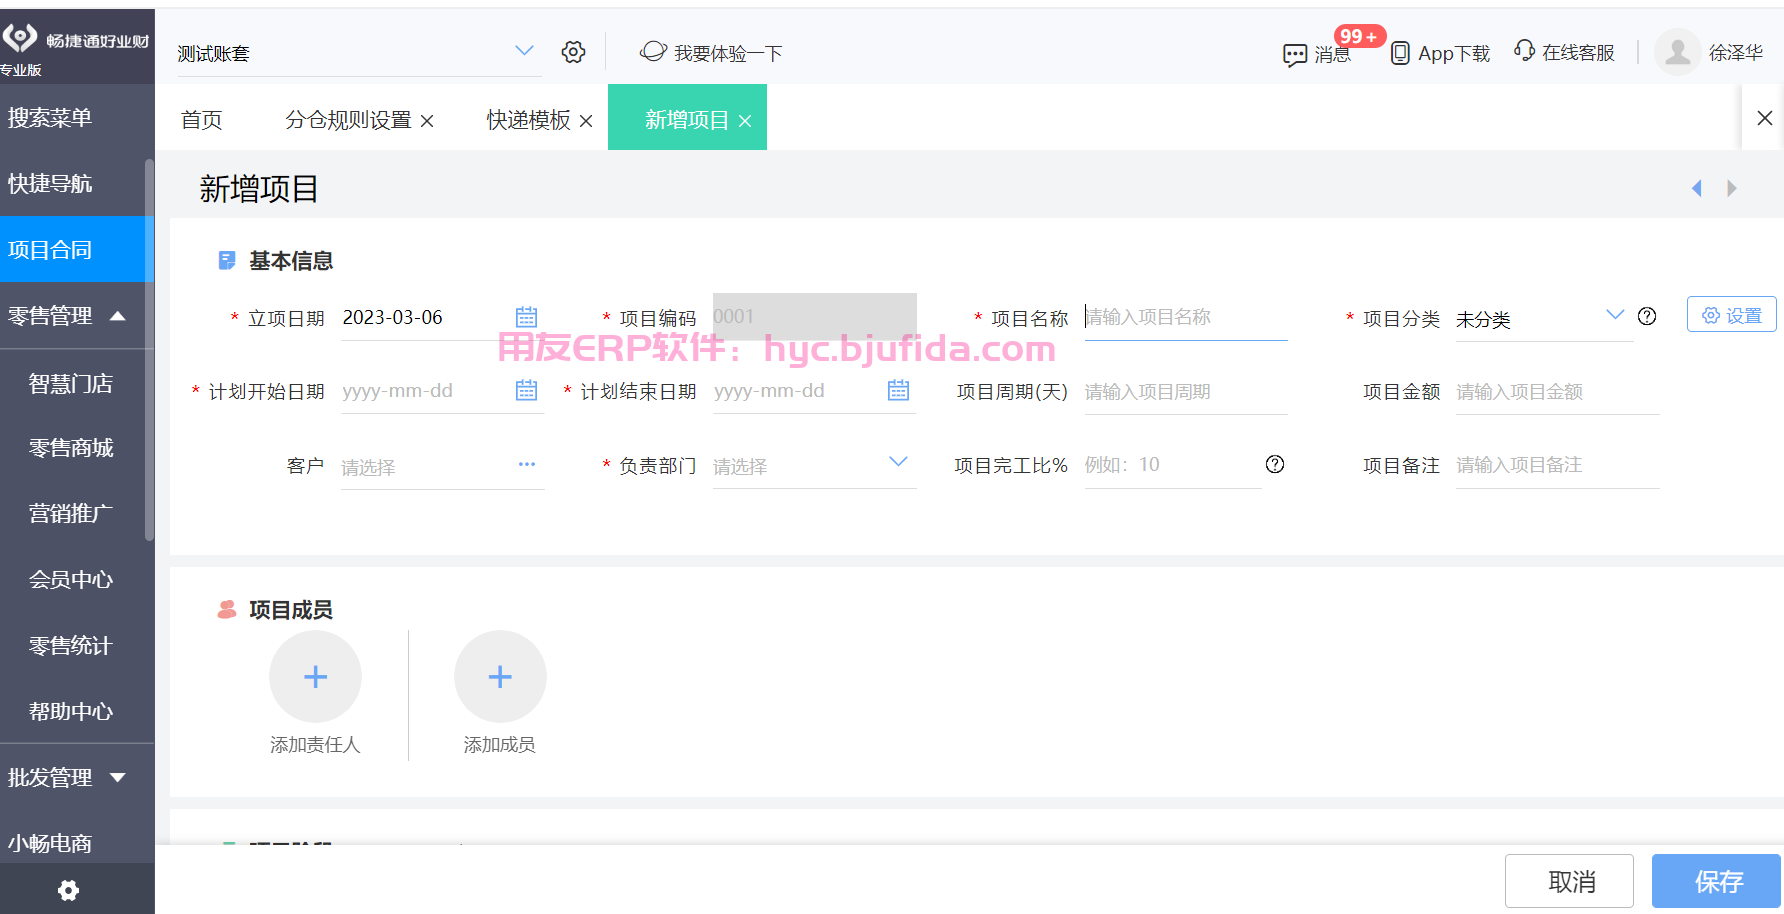This screenshot has width=1784, height=914.
Task: Open sidebar bottom settings gear
Action: (x=68, y=890)
